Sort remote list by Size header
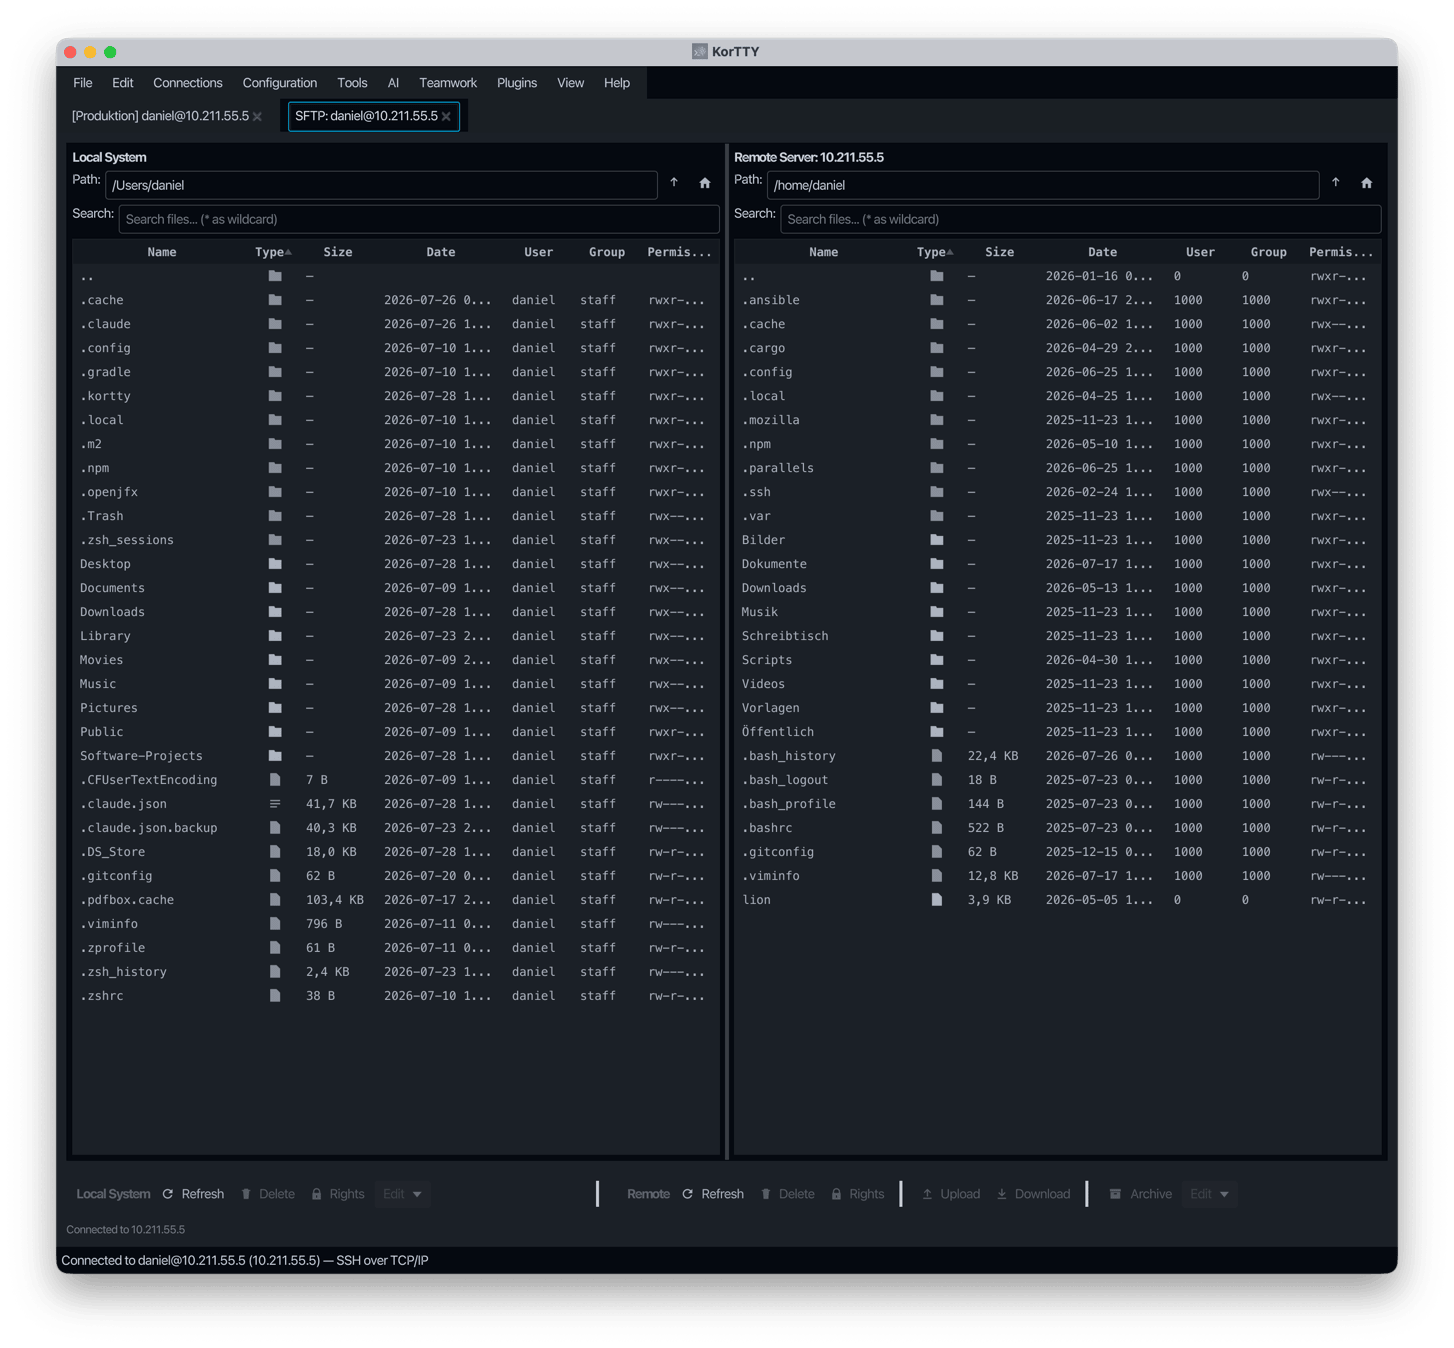Screen dimensions: 1454x1348 pos(1000,252)
